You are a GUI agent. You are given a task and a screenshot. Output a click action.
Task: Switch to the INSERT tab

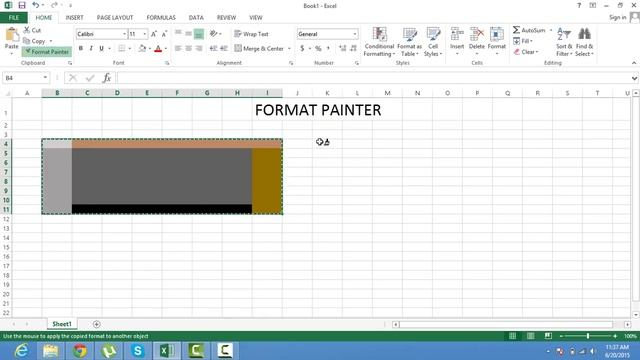tap(74, 18)
